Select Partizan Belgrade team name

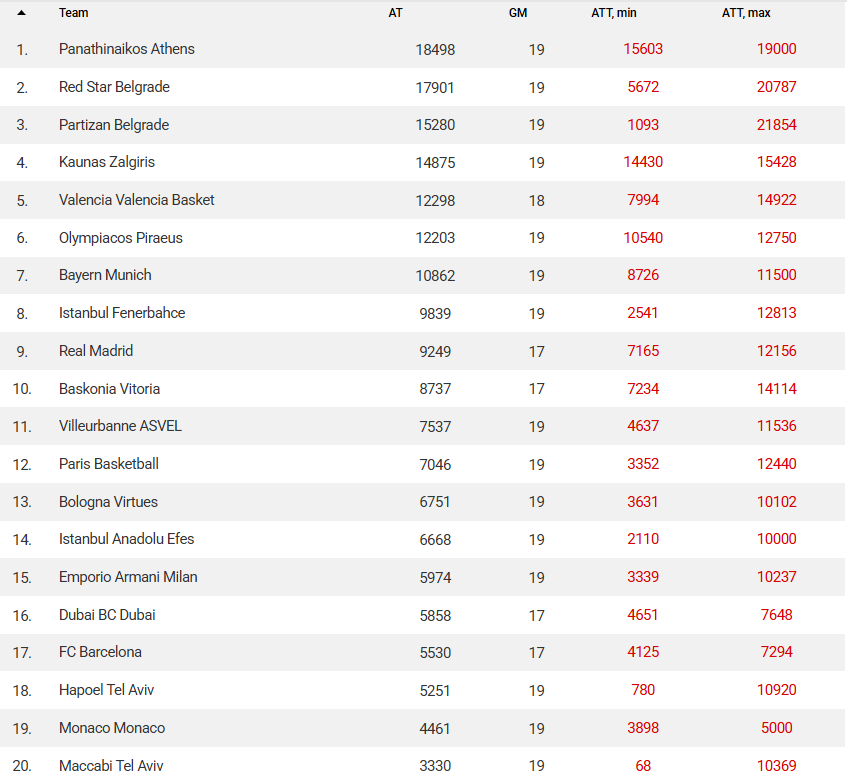(114, 125)
